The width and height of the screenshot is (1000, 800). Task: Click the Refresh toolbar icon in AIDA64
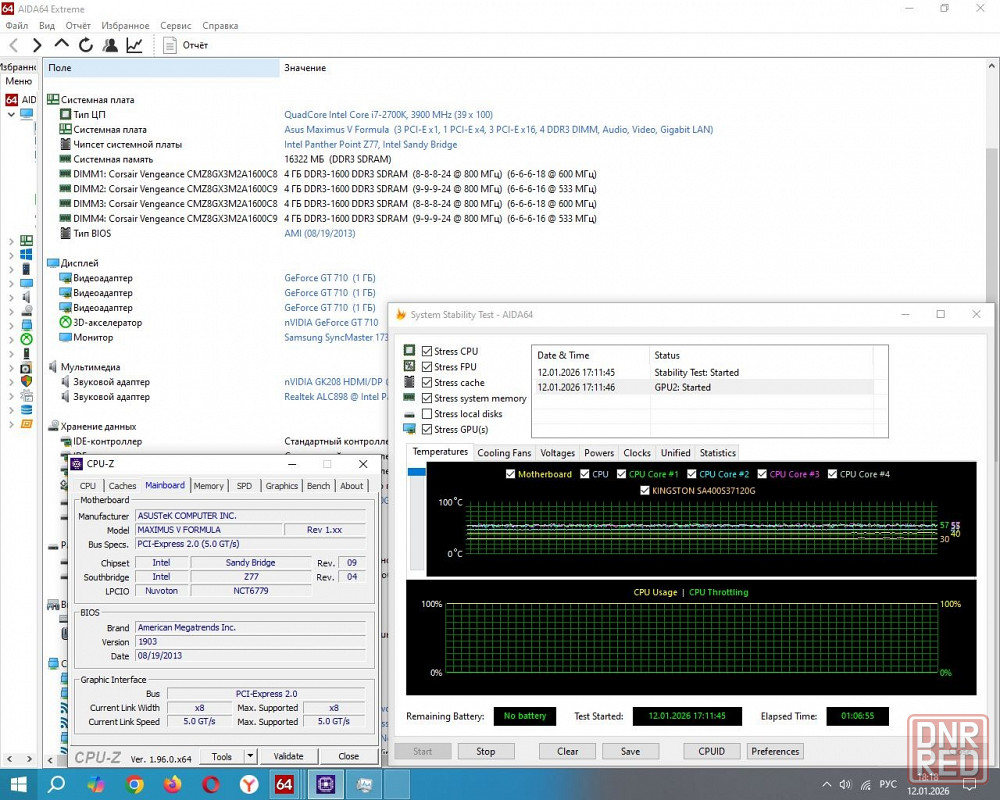click(86, 45)
